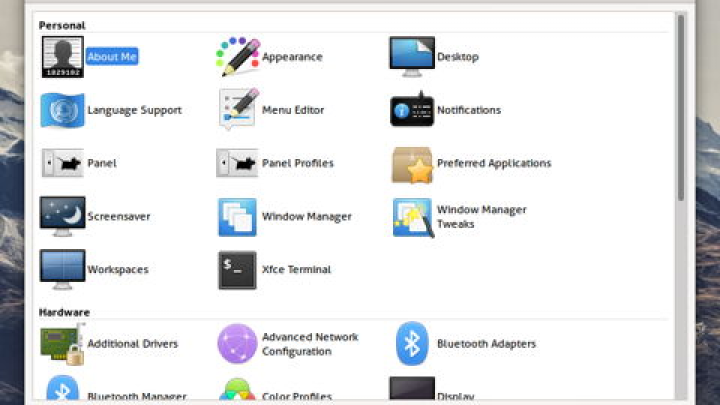Screen dimensions: 720x405
Task: Click the Desktop label
Action: 458,57
